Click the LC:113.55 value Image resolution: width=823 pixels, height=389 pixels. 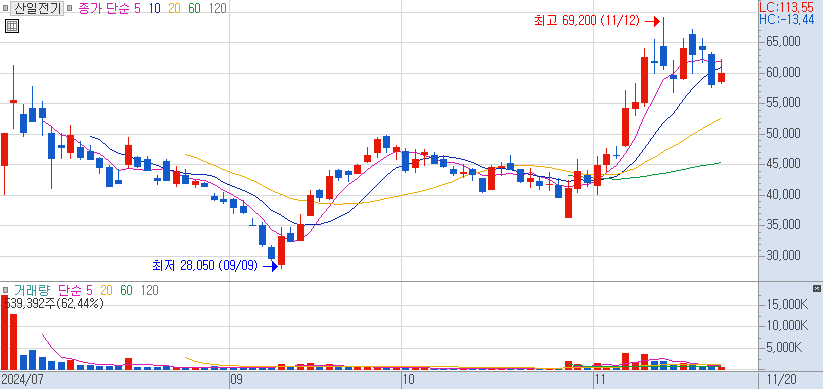tap(787, 7)
